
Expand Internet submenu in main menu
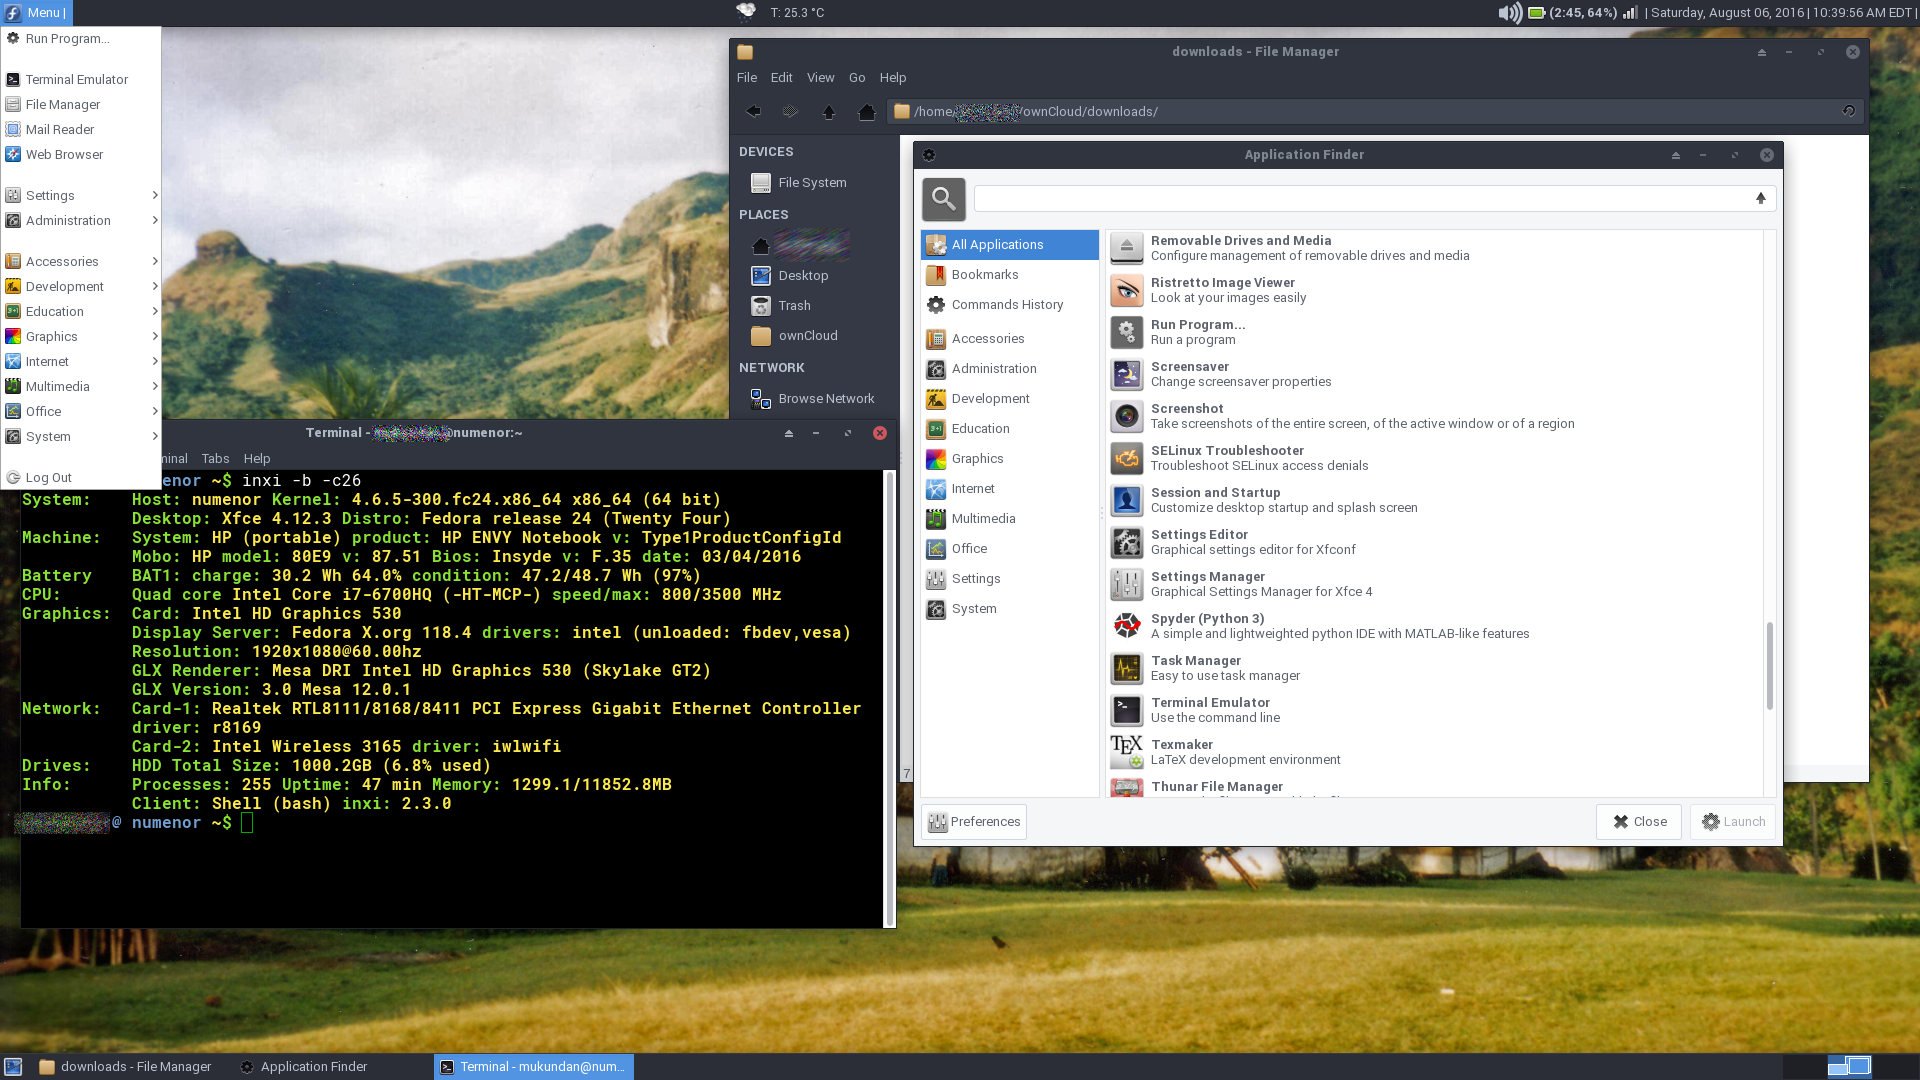(81, 361)
